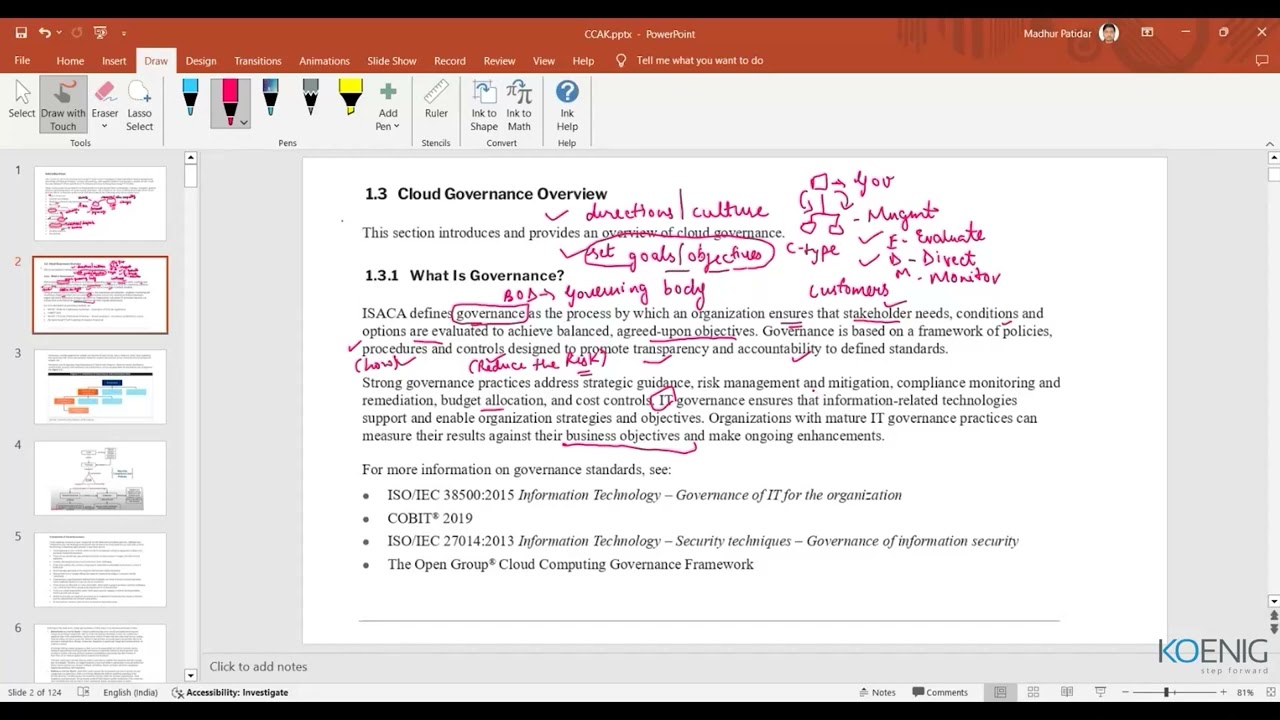The width and height of the screenshot is (1280, 720).
Task: Expand the Eraser options arrow
Action: pyautogui.click(x=105, y=127)
